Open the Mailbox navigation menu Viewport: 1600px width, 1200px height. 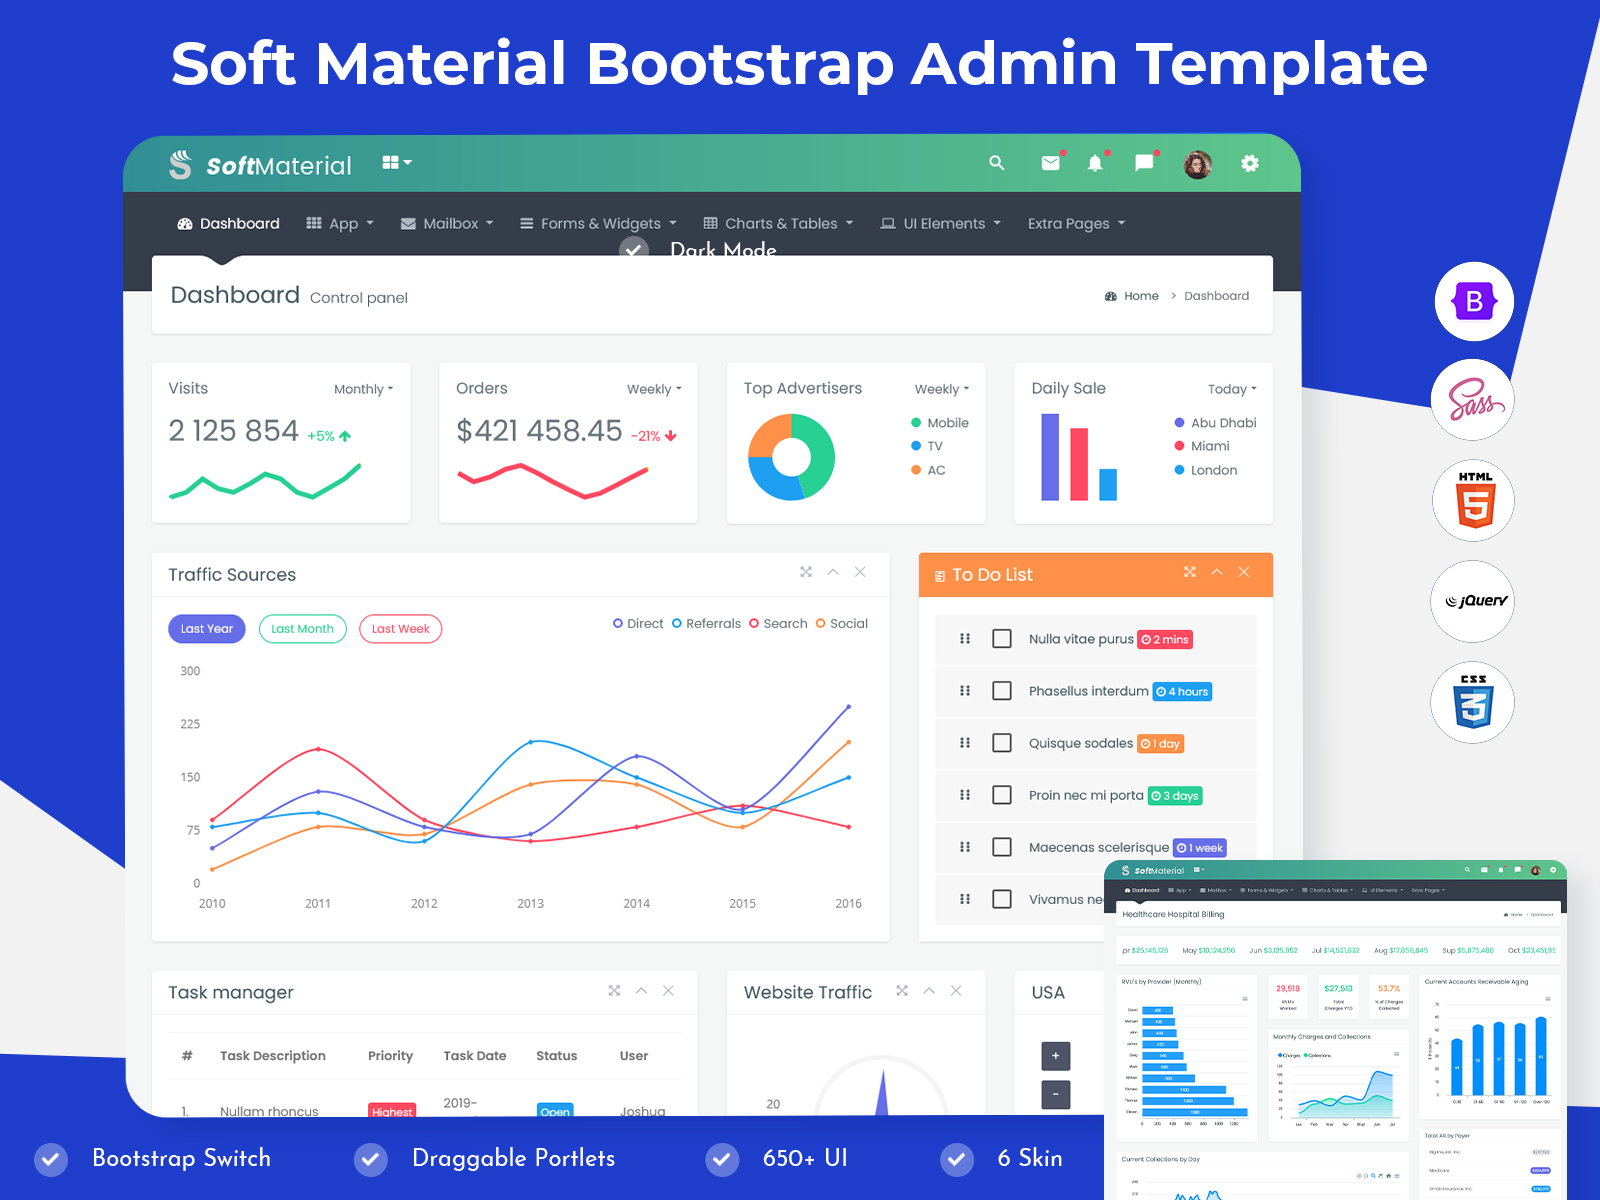[x=446, y=223]
